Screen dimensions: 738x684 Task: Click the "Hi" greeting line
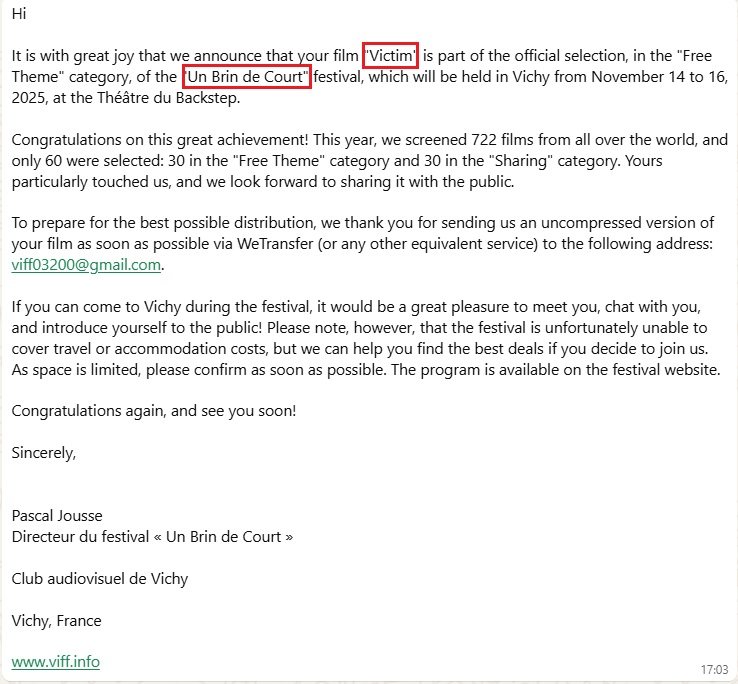tap(19, 14)
